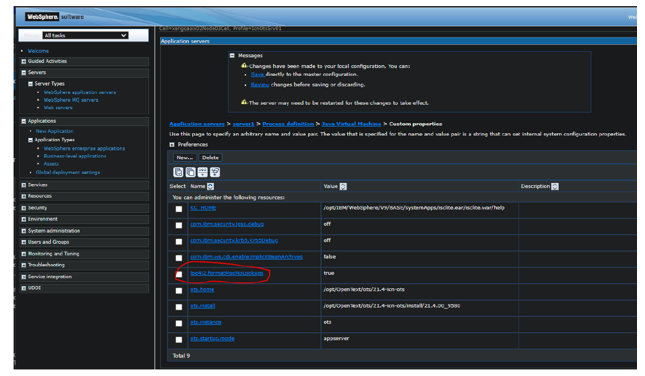Open the ots.startup.mode property link
Screen dimensions: 645x376
point(212,339)
